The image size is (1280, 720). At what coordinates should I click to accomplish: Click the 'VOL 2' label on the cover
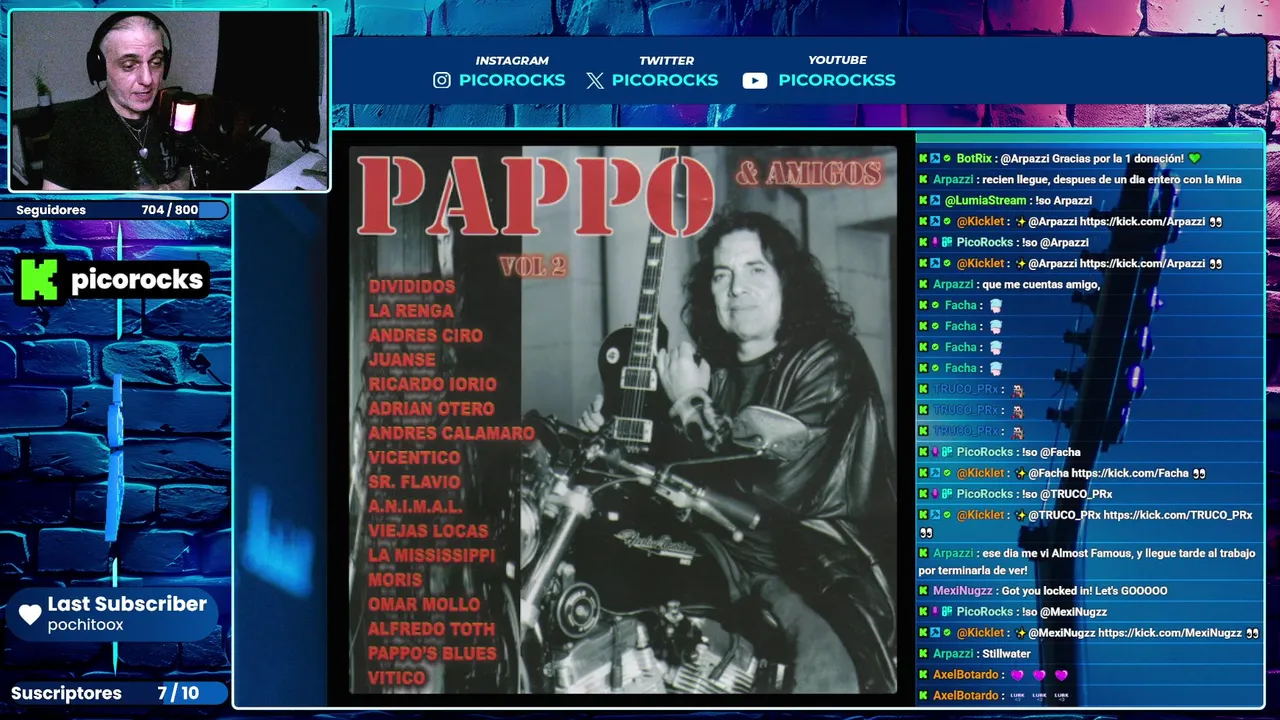[x=533, y=266]
